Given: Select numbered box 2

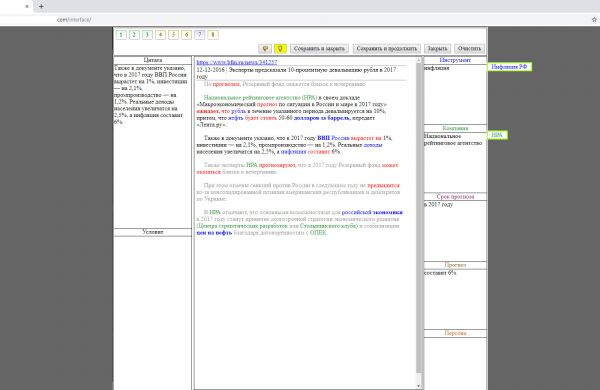Looking at the screenshot, I should (x=134, y=35).
